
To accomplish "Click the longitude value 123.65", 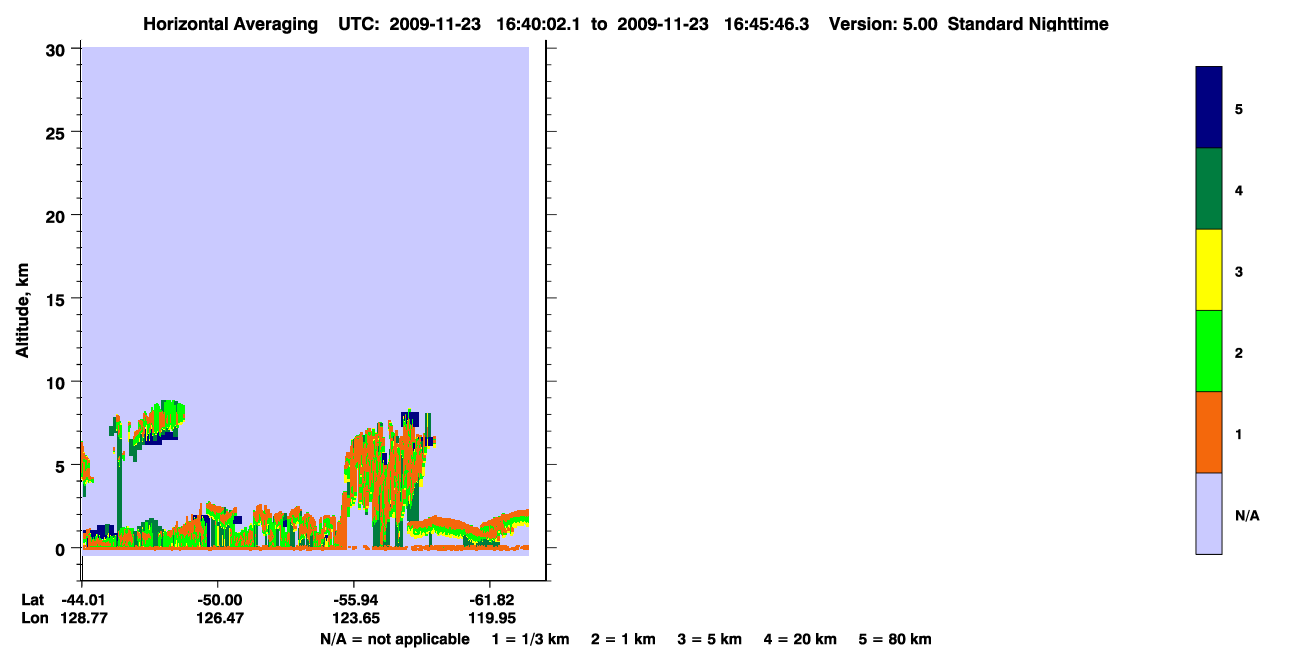I will coord(355,618).
